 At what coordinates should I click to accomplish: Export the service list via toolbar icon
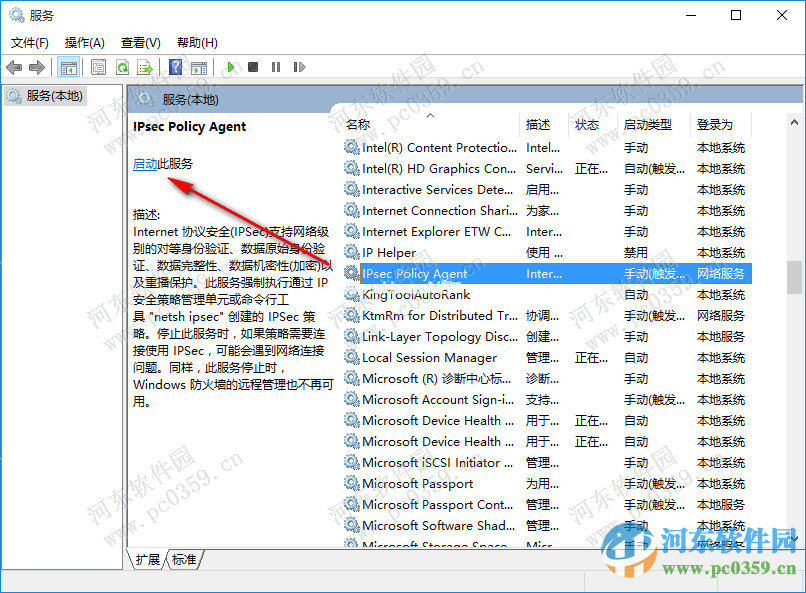tap(144, 67)
